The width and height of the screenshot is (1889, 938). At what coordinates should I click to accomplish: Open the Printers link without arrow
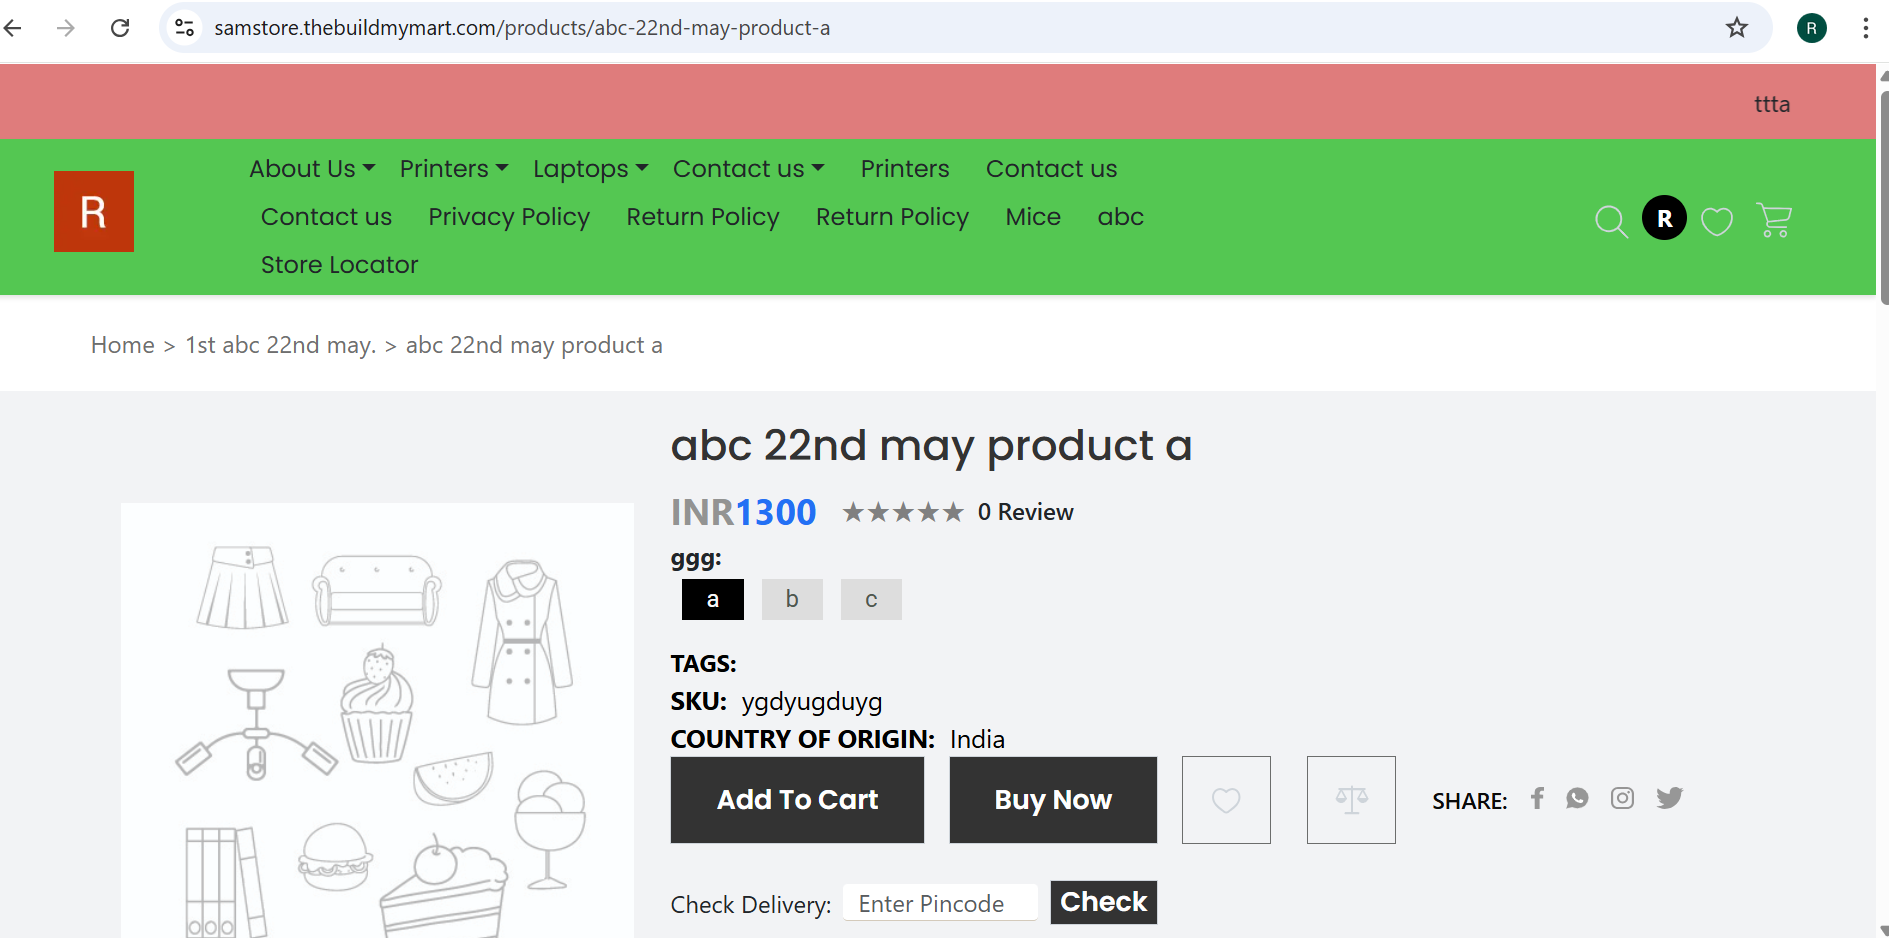pyautogui.click(x=905, y=169)
